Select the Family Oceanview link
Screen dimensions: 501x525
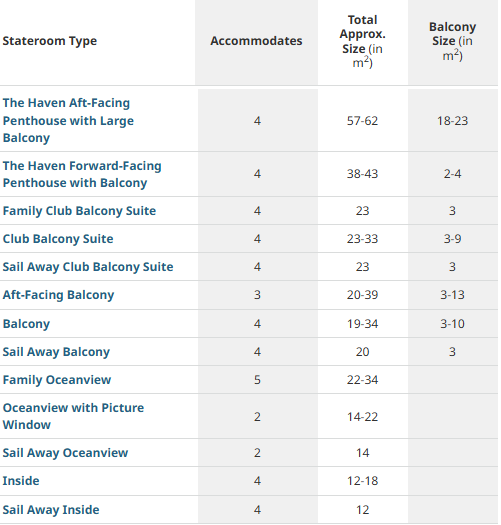57,380
